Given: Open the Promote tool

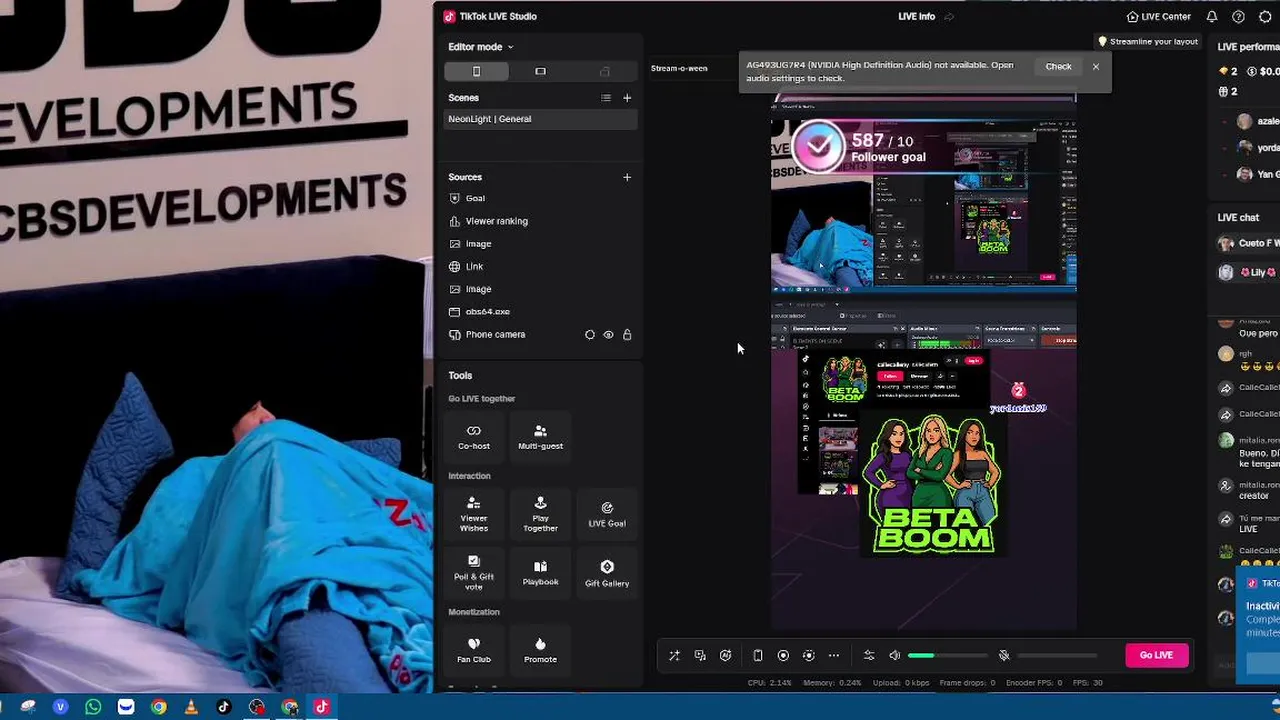Looking at the screenshot, I should (x=540, y=649).
